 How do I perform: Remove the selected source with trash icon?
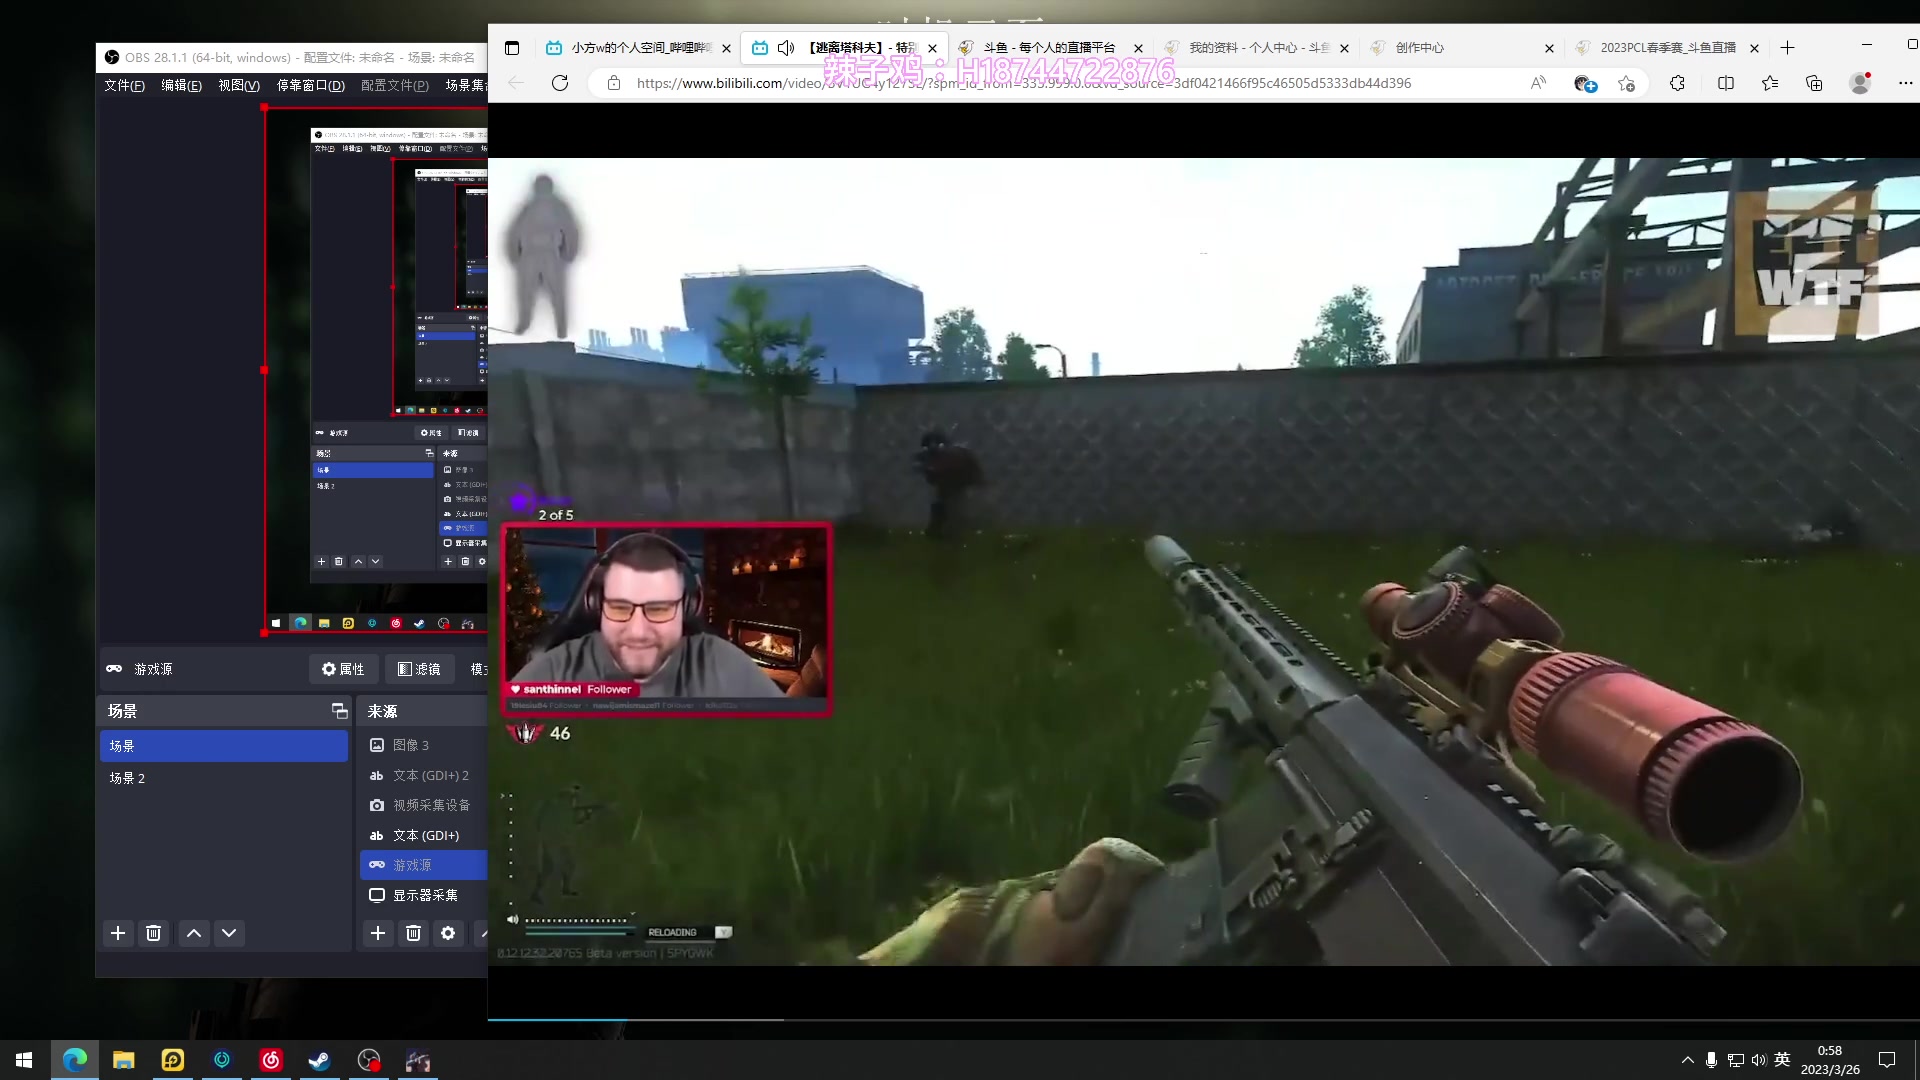[x=413, y=933]
